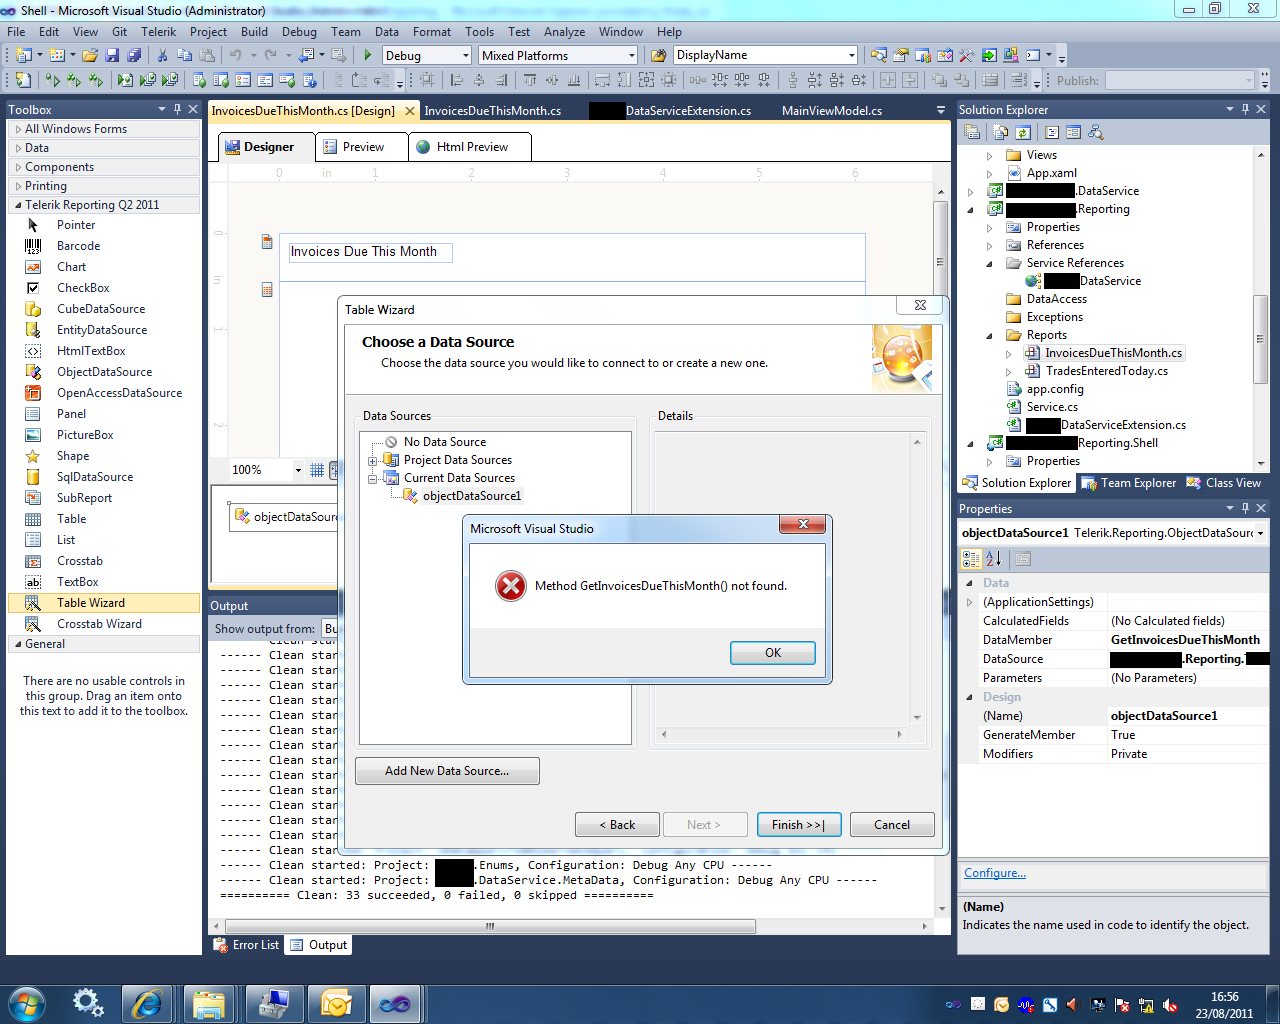Toggle the designer grid next to zoom box

click(317, 470)
